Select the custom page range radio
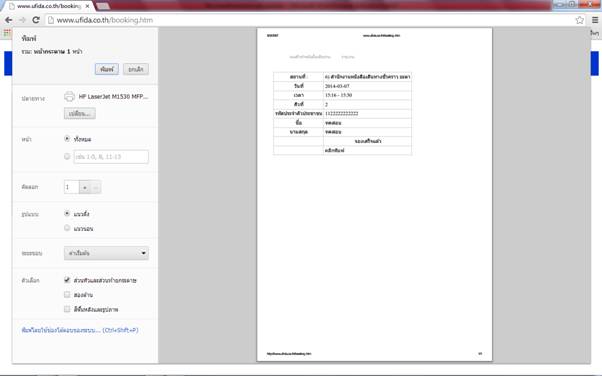 (x=67, y=156)
